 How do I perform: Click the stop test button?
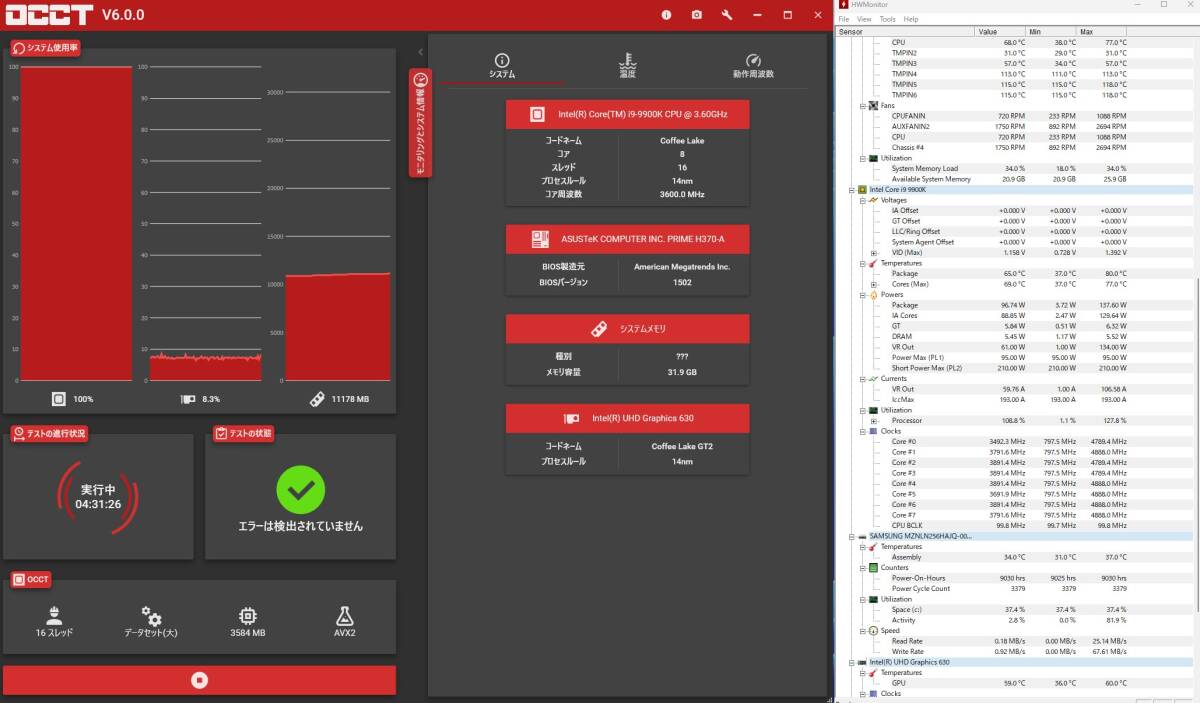(x=199, y=680)
